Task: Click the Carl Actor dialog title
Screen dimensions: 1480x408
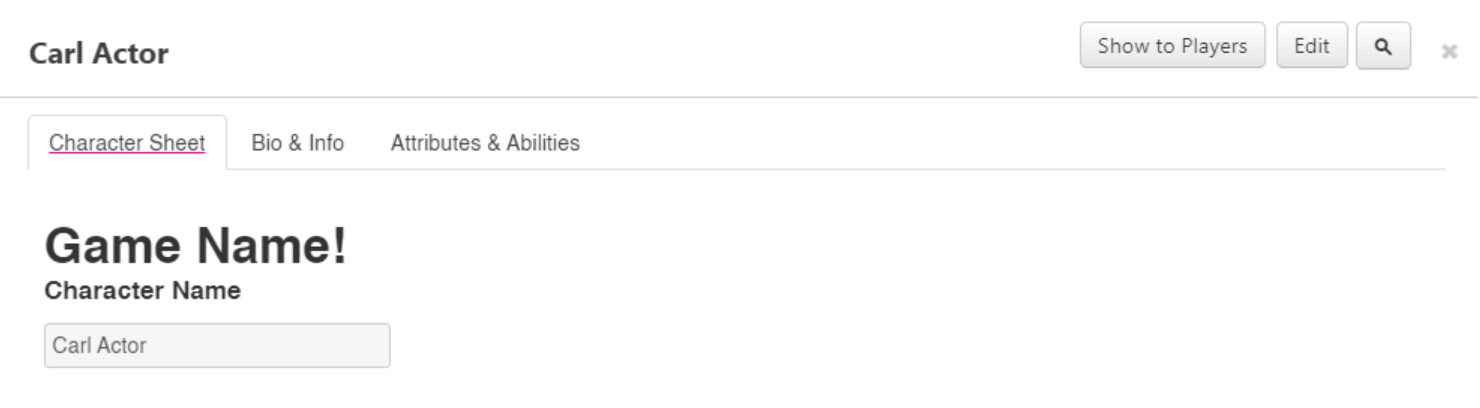Action: pos(99,53)
